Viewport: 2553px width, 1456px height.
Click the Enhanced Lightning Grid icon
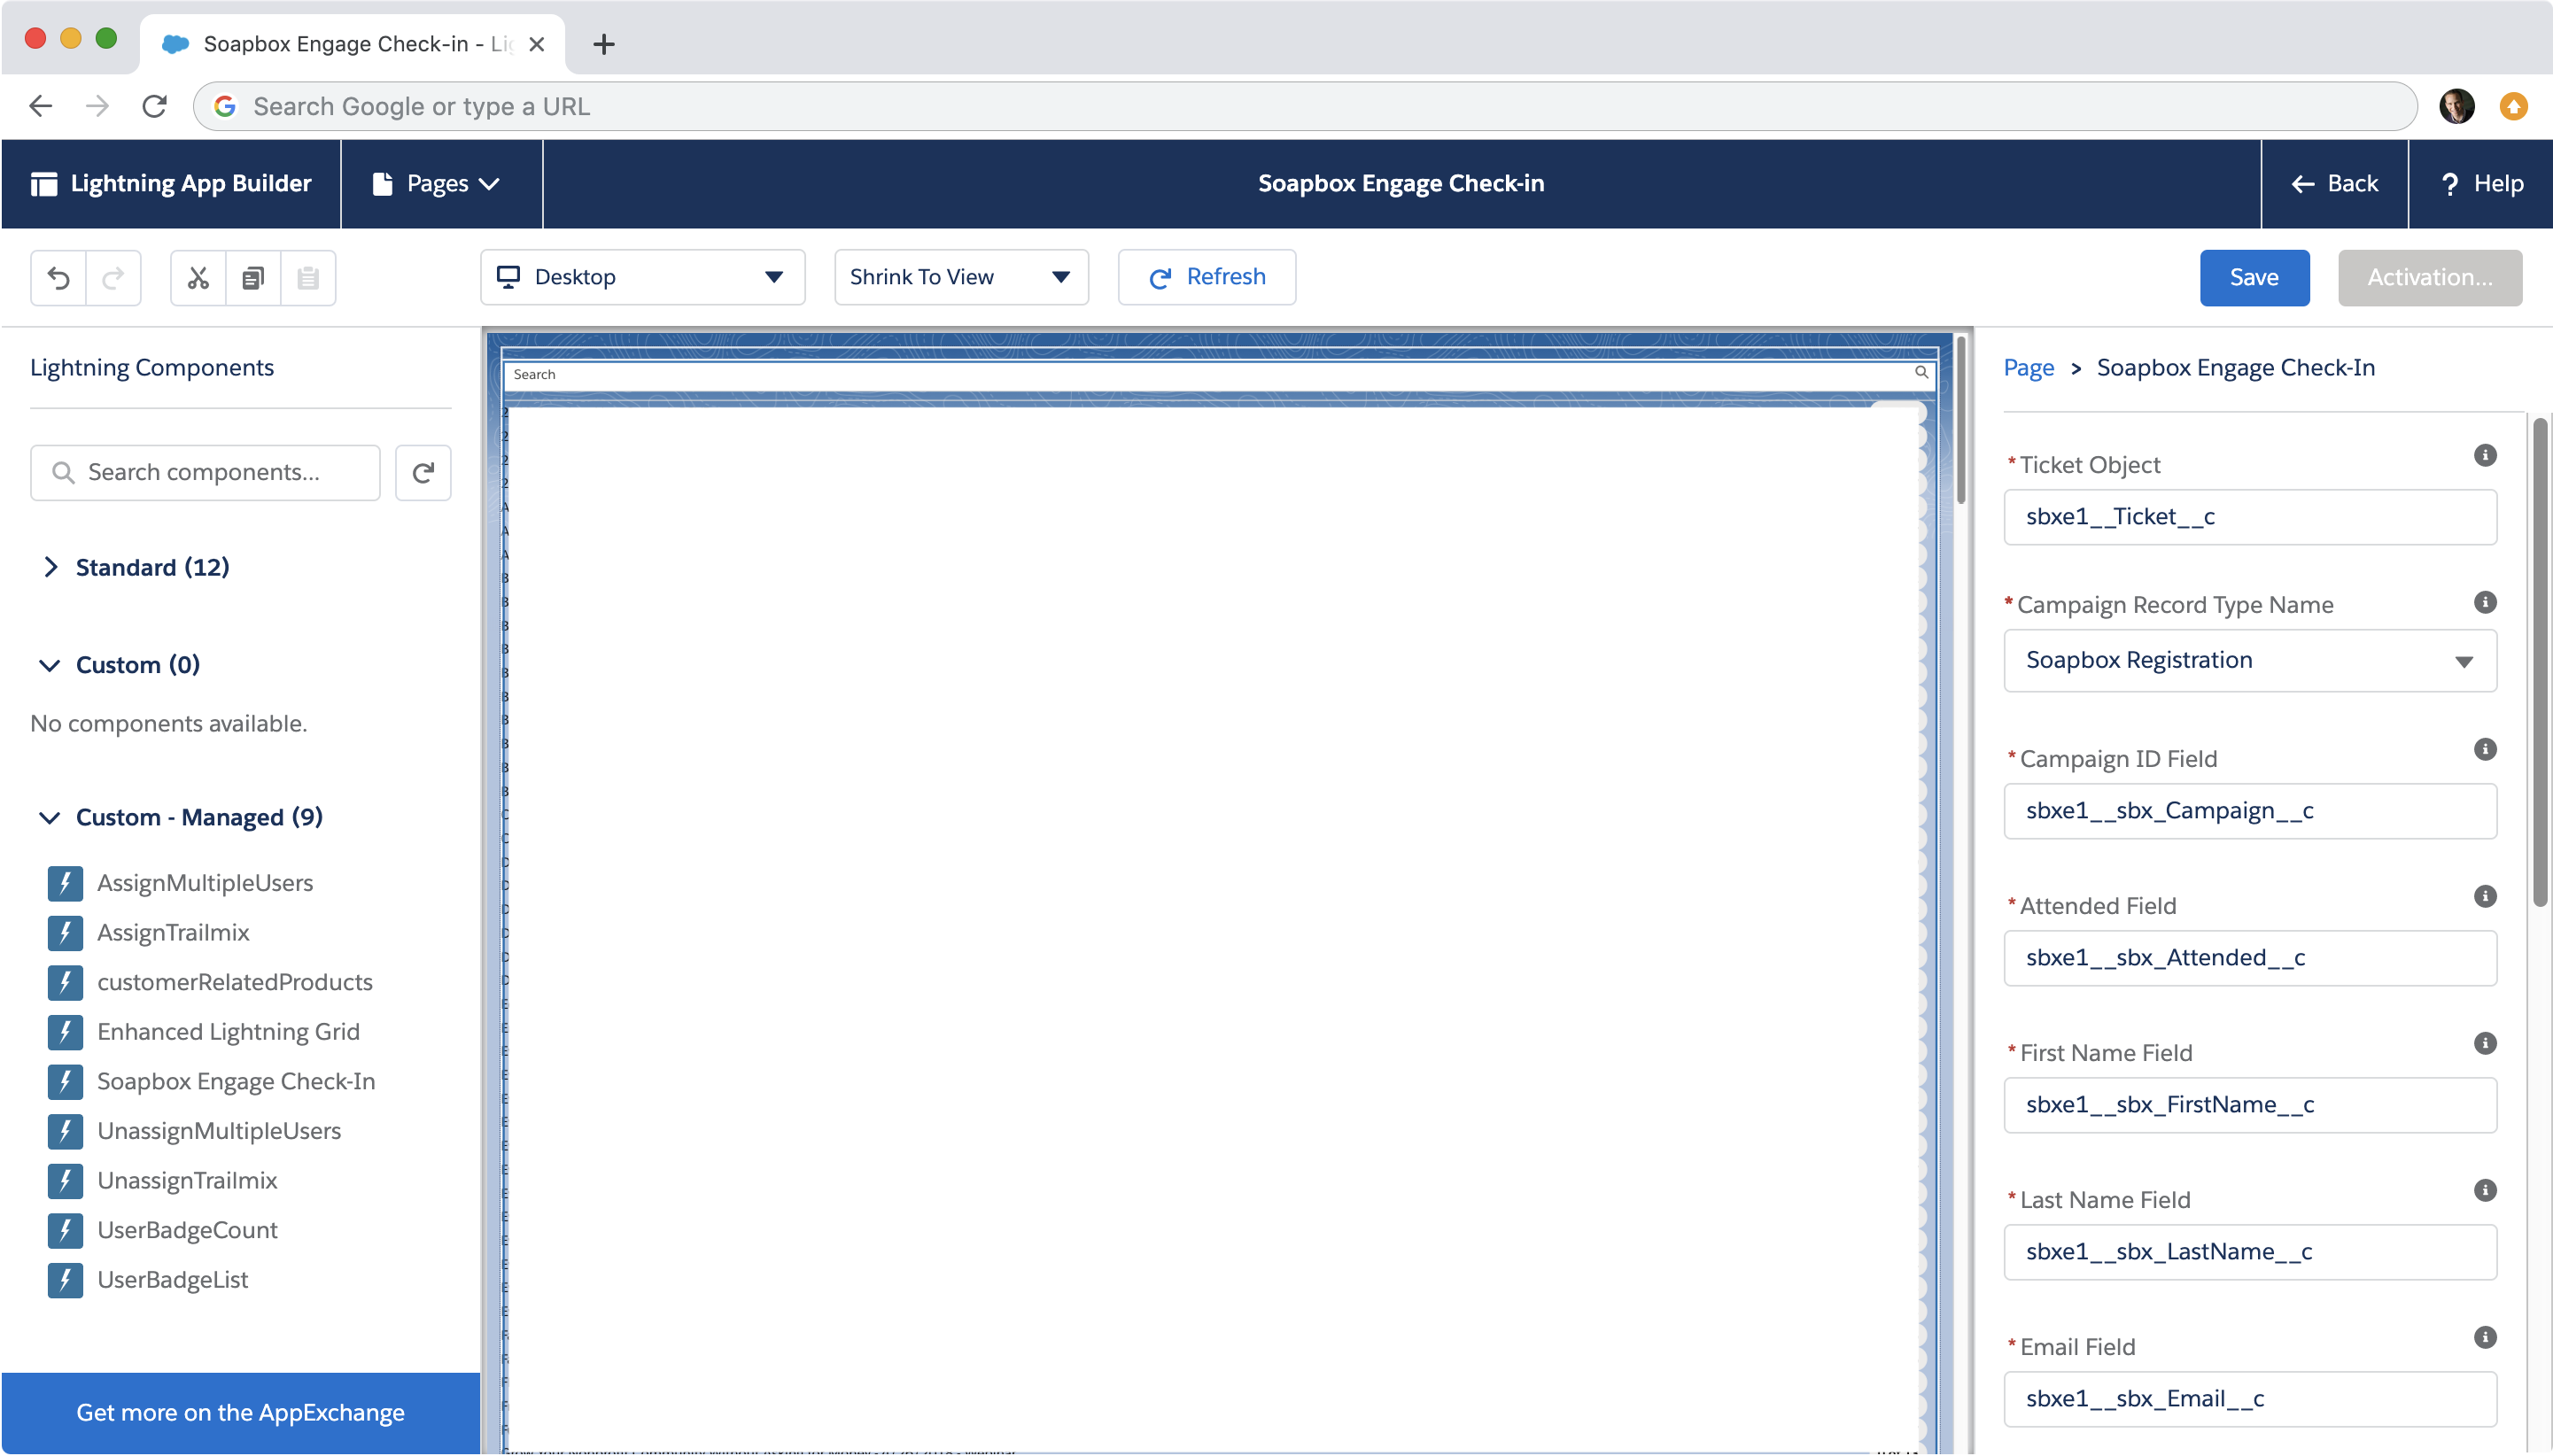pyautogui.click(x=65, y=1031)
